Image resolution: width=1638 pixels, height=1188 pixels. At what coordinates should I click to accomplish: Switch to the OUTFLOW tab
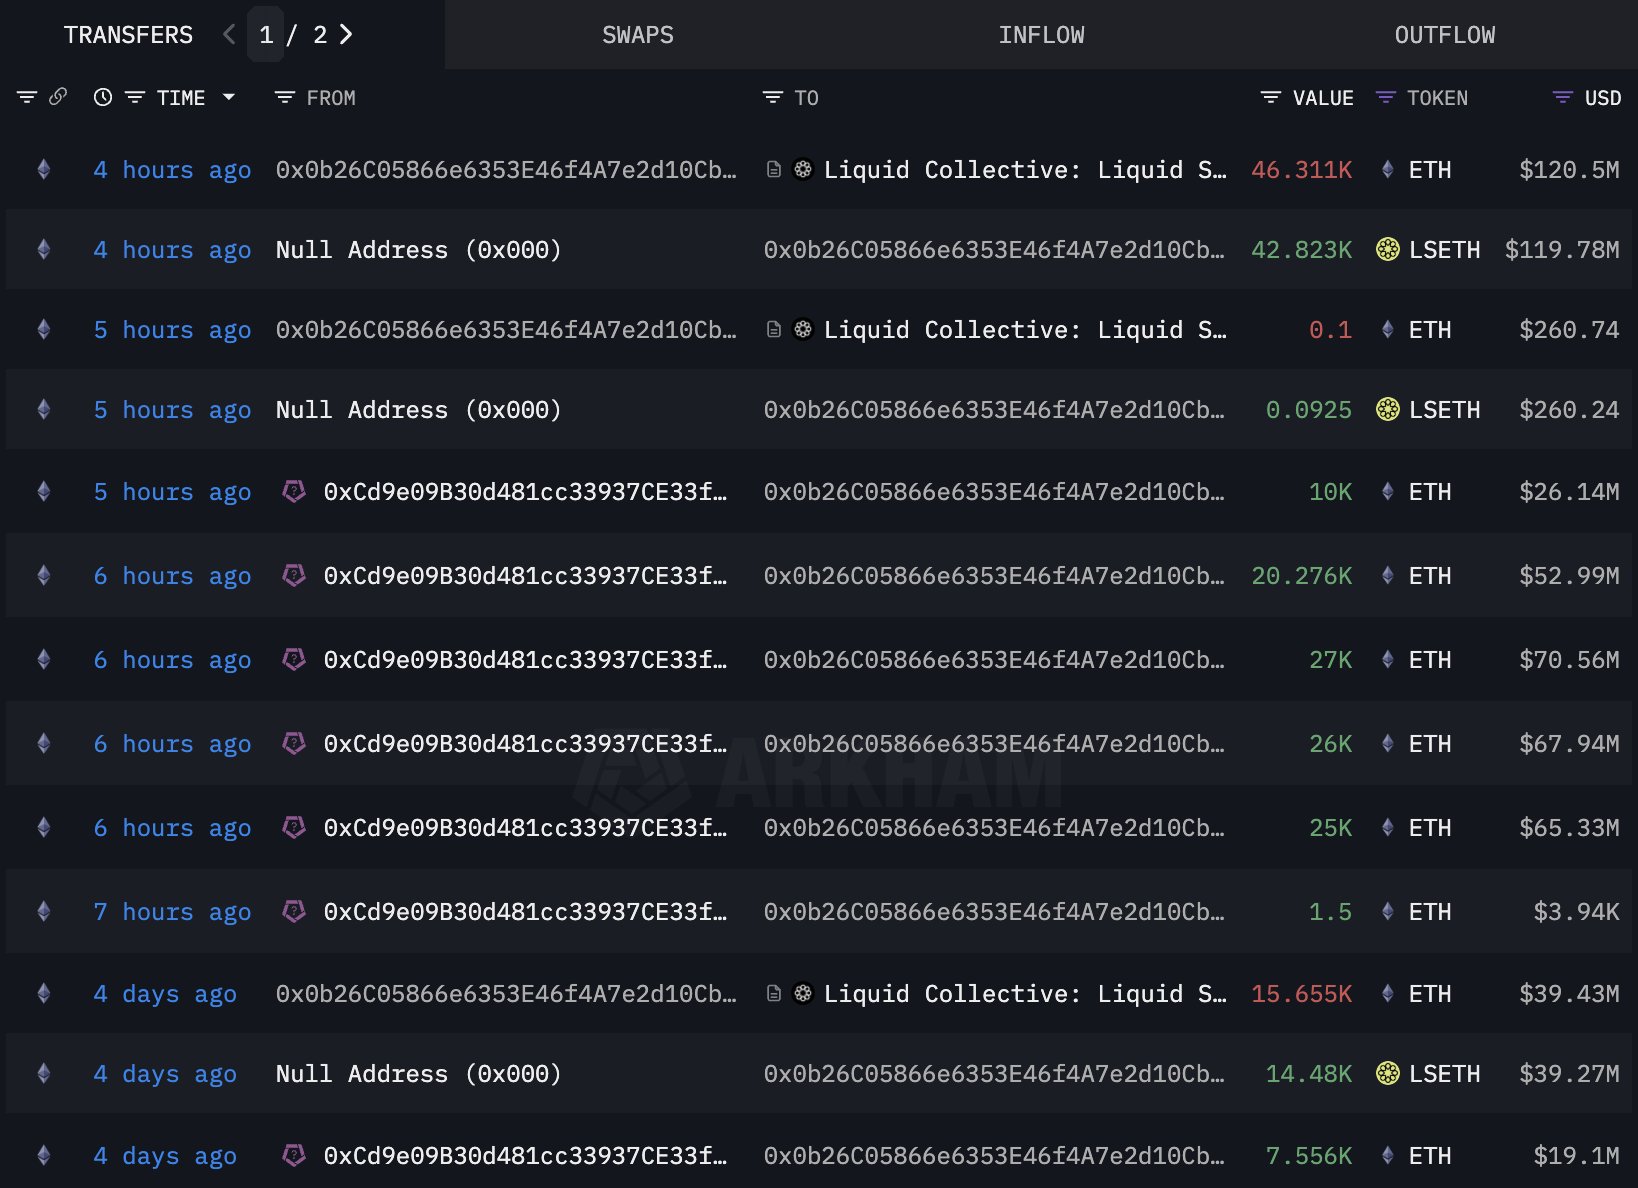(x=1444, y=35)
